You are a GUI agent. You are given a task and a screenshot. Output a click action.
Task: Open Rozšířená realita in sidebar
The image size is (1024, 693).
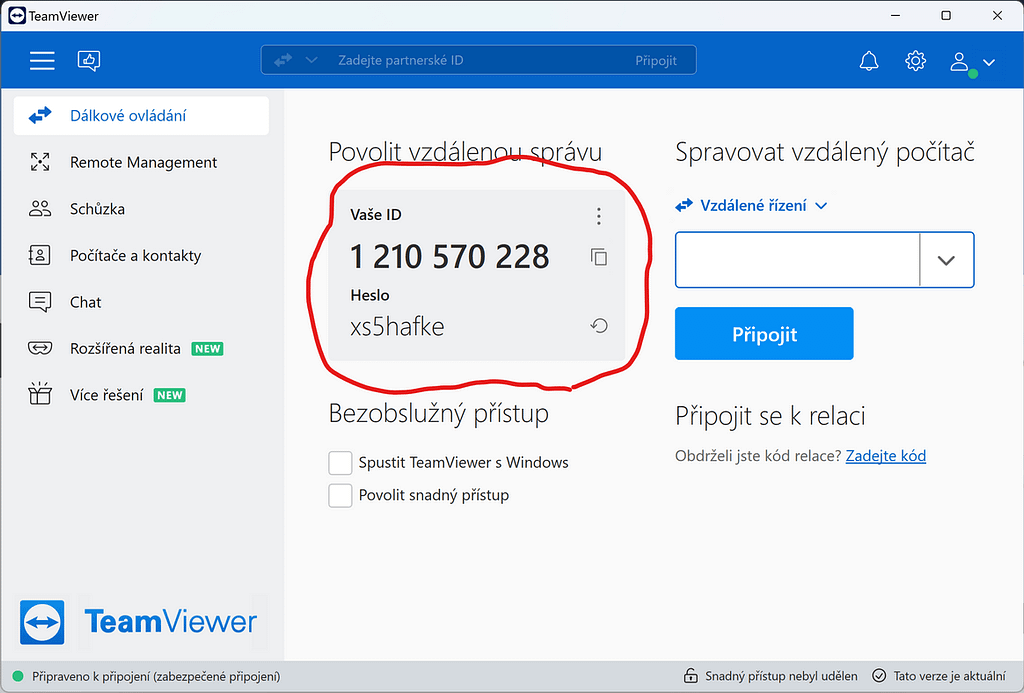141,348
